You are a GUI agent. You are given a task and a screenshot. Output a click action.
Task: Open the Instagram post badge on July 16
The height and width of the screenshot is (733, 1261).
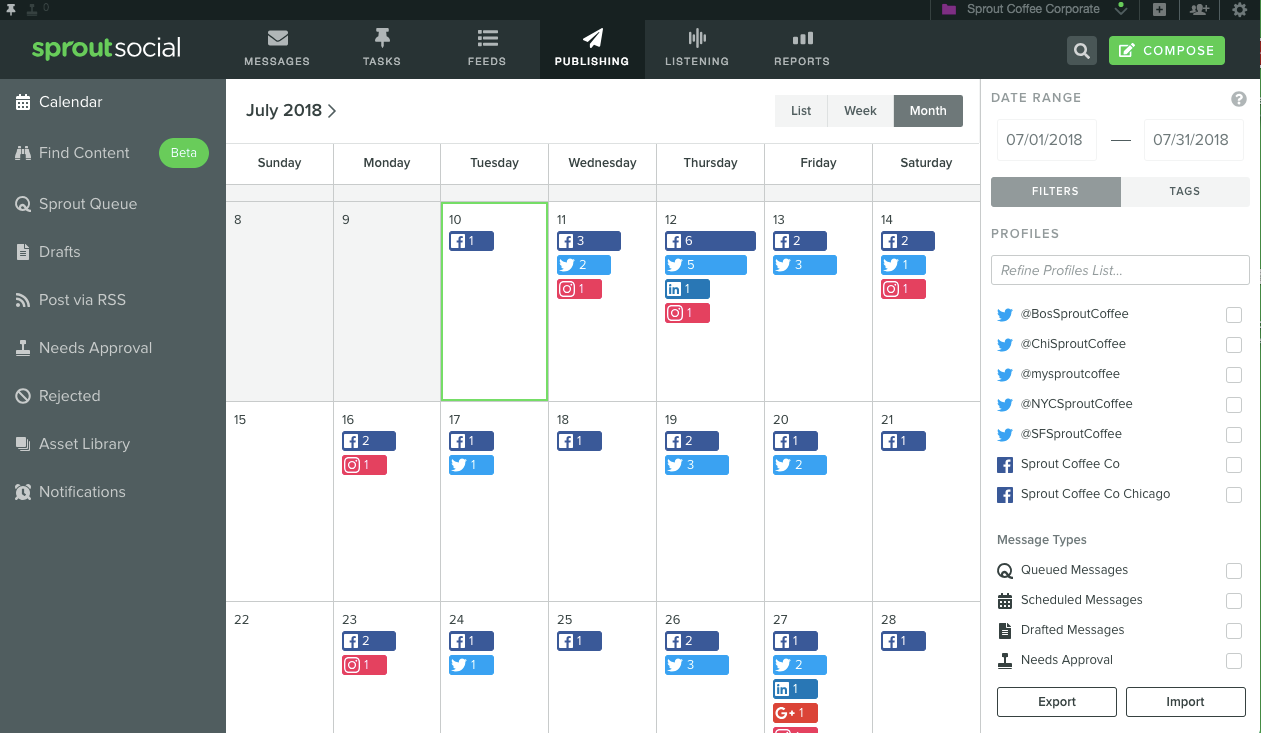click(x=364, y=465)
